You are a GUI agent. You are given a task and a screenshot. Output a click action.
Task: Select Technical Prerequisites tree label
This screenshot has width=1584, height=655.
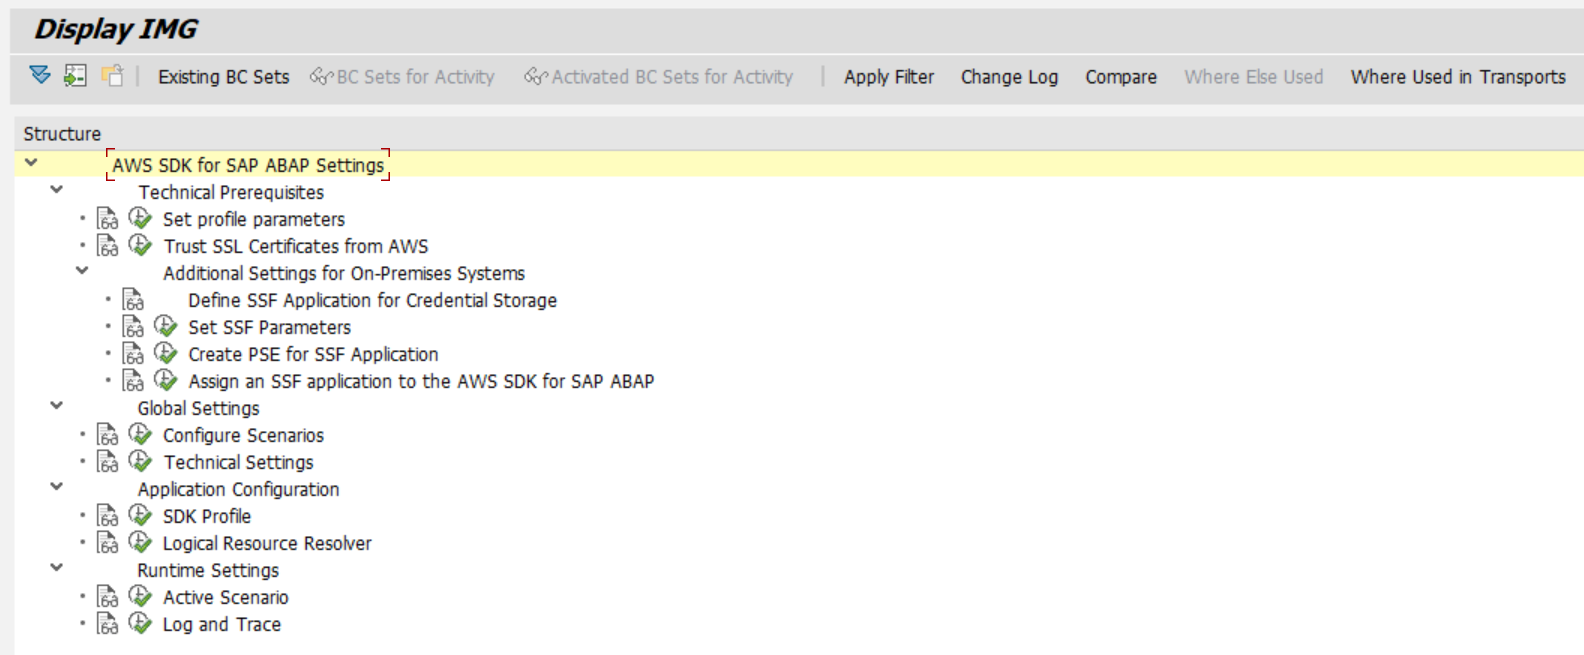click(x=231, y=192)
